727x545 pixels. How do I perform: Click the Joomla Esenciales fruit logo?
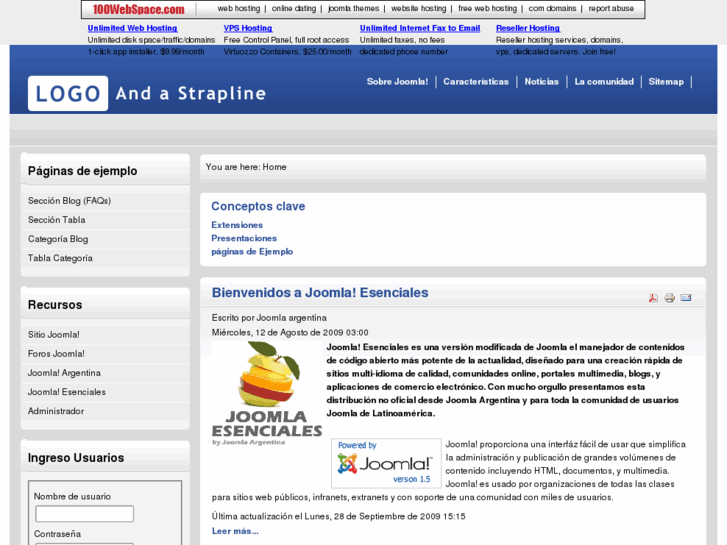(267, 394)
